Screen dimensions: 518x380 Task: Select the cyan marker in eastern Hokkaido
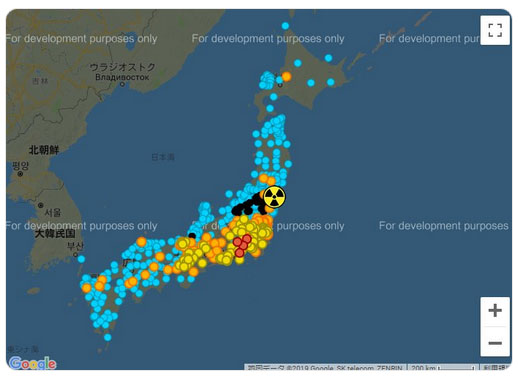pos(331,82)
